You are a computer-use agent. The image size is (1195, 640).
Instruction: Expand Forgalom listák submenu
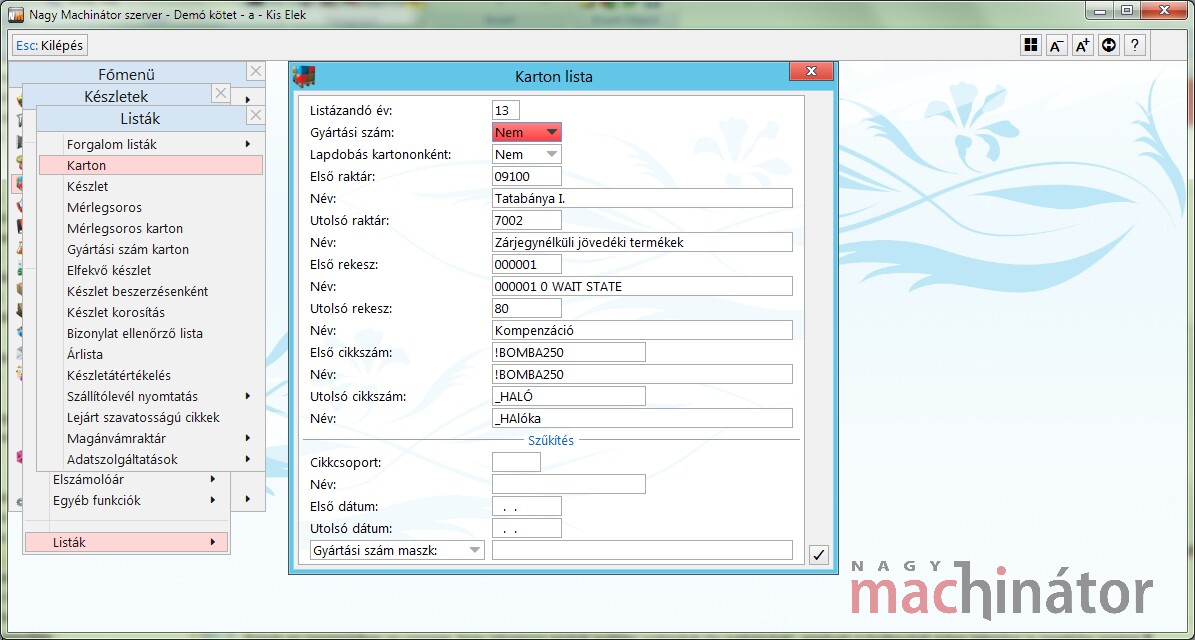point(151,144)
